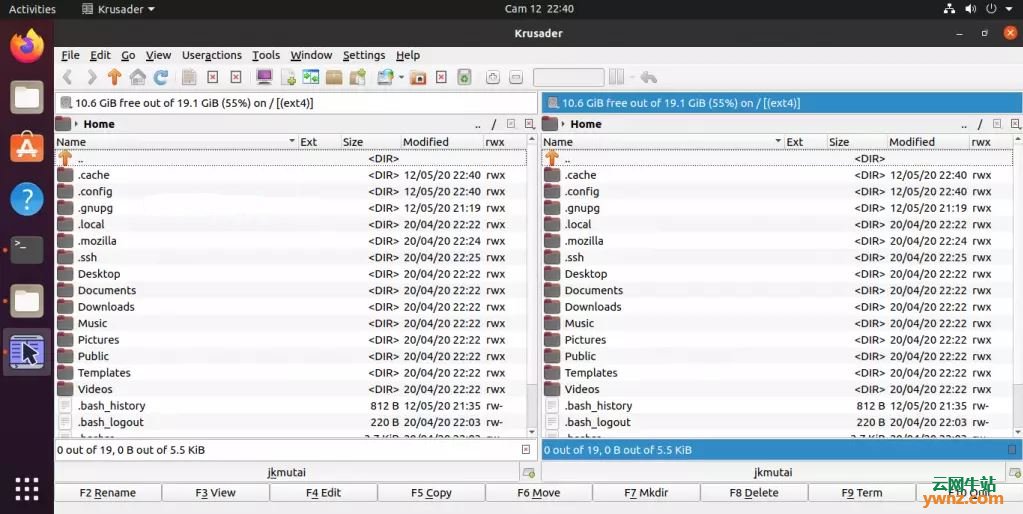Click the left panel Modified column header
Viewport: 1023px width, 514px height.
pos(442,142)
